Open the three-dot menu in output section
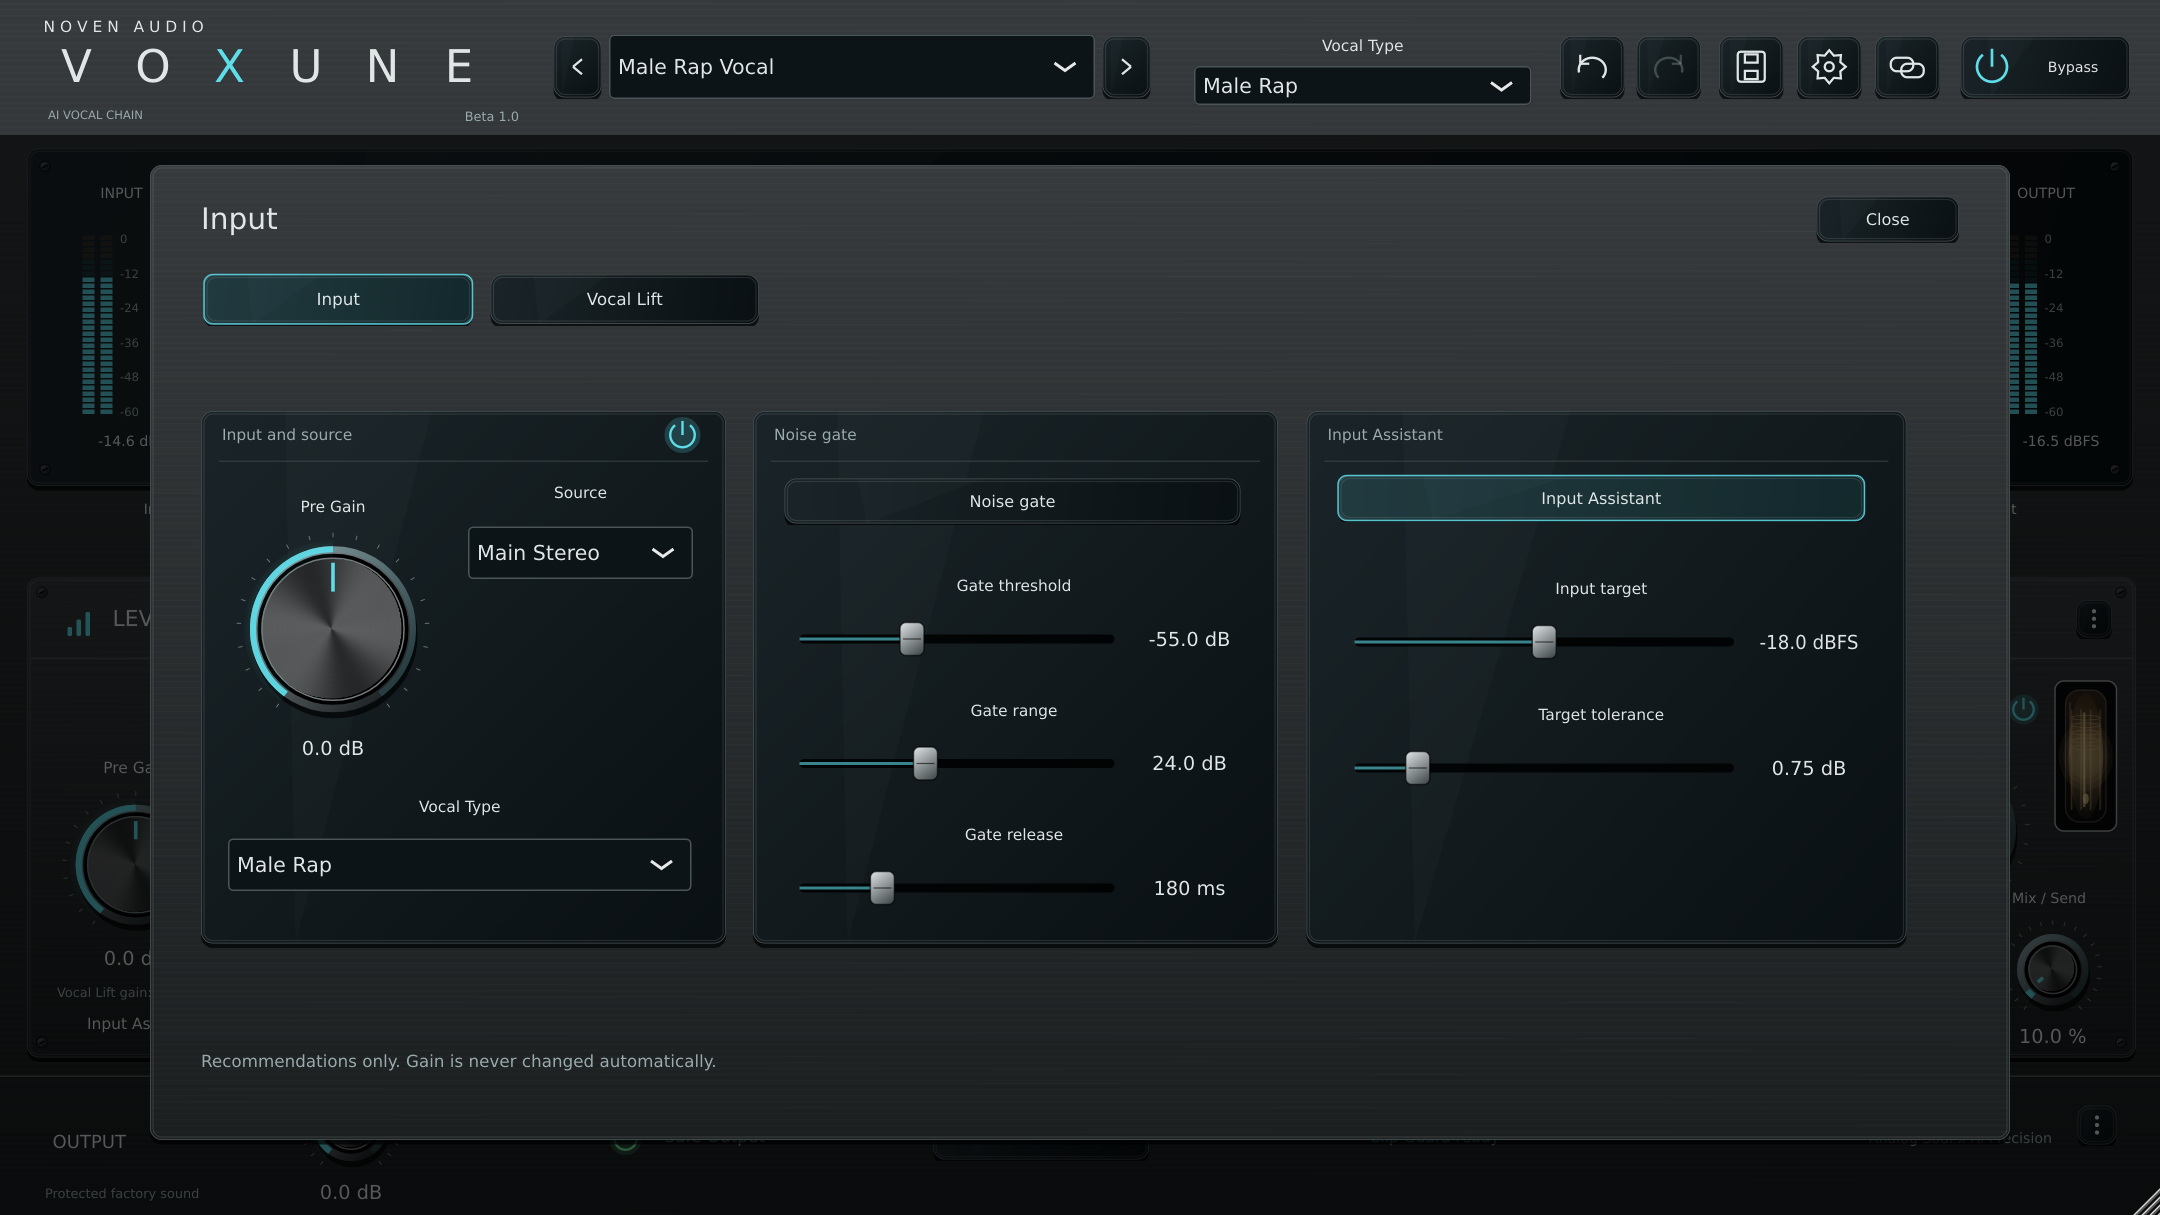 2096,1127
